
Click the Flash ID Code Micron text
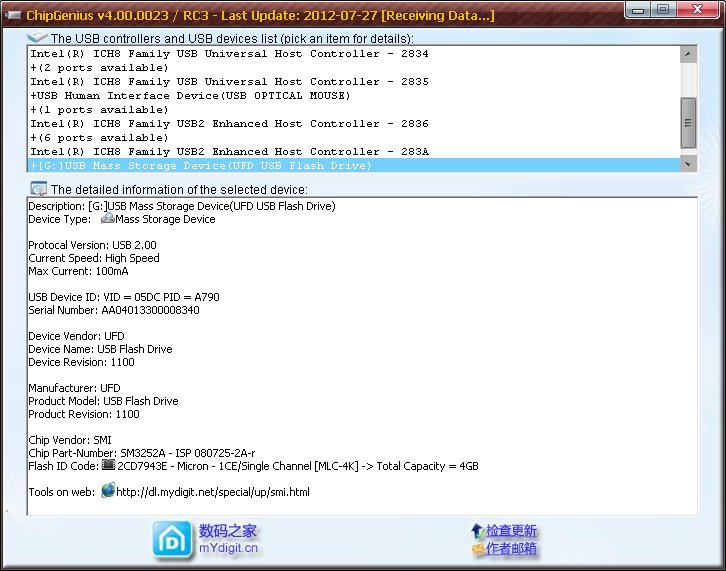pyautogui.click(x=298, y=466)
